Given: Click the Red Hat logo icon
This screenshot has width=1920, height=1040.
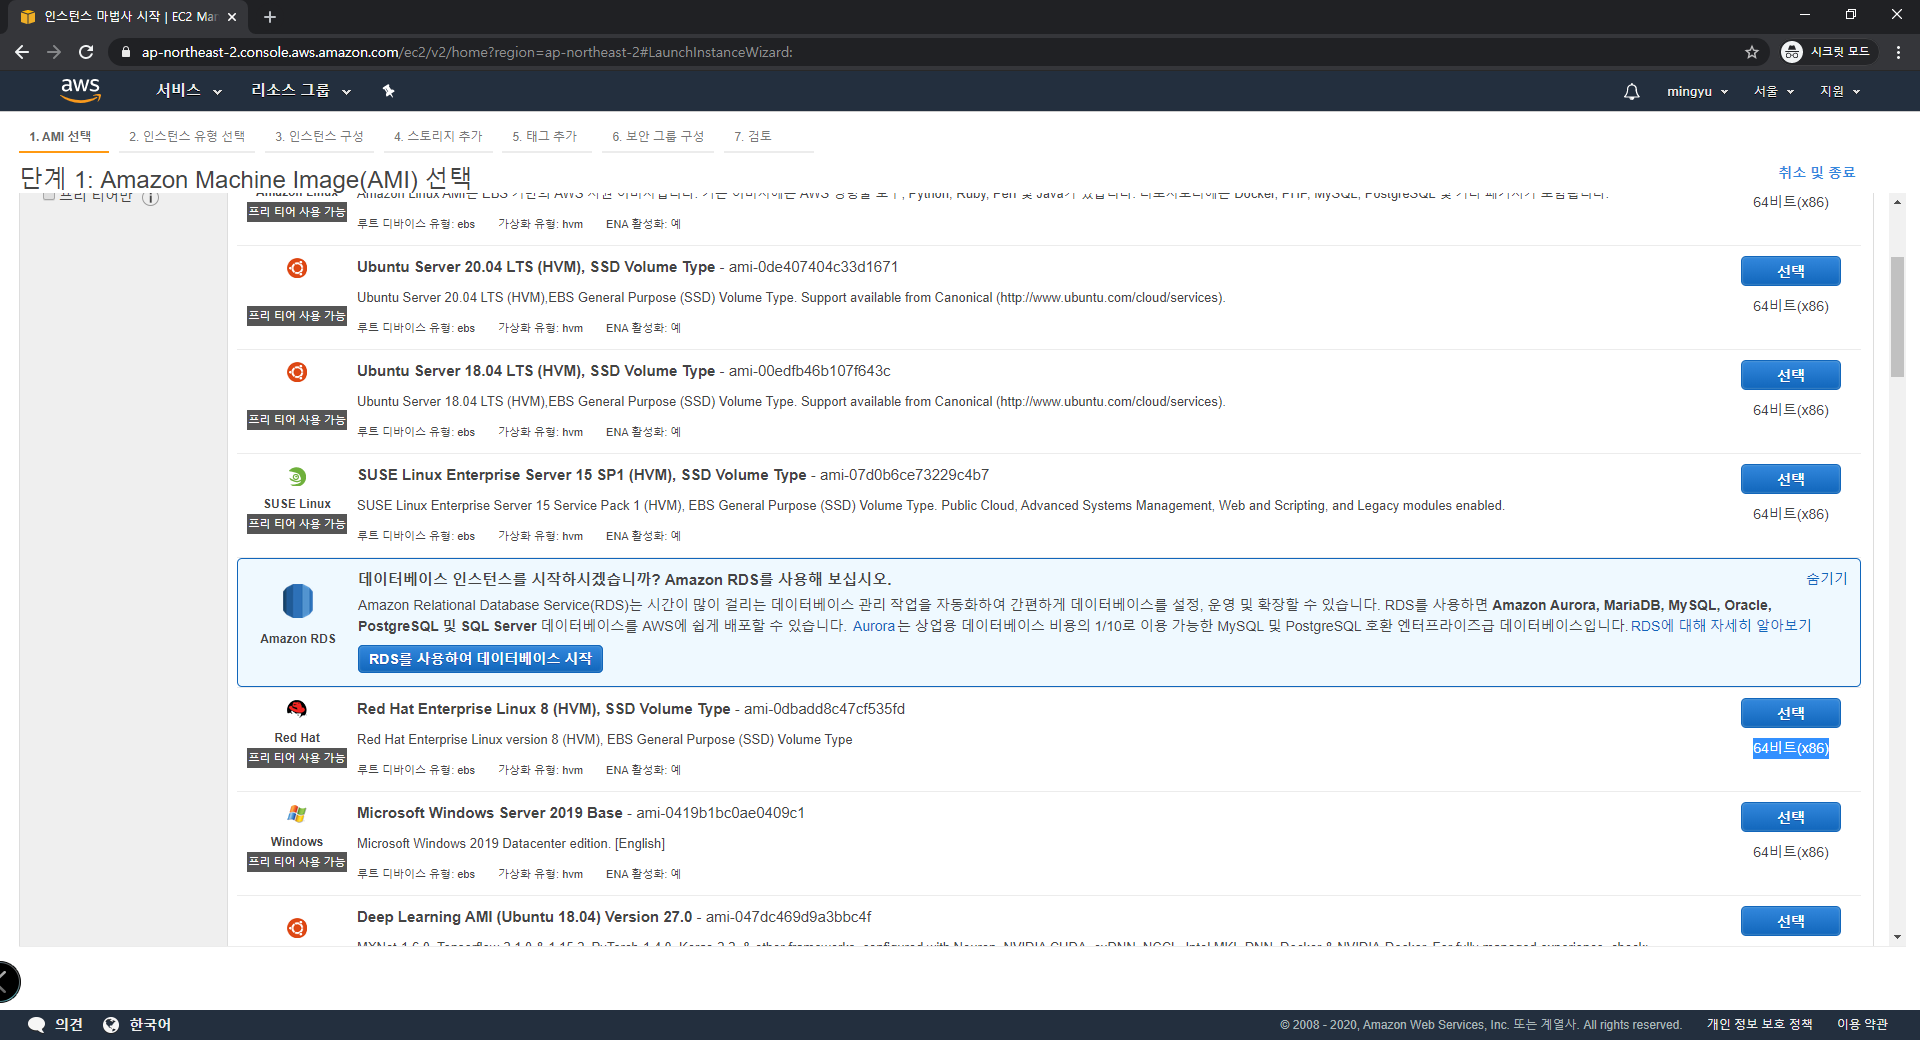Looking at the screenshot, I should click(297, 709).
